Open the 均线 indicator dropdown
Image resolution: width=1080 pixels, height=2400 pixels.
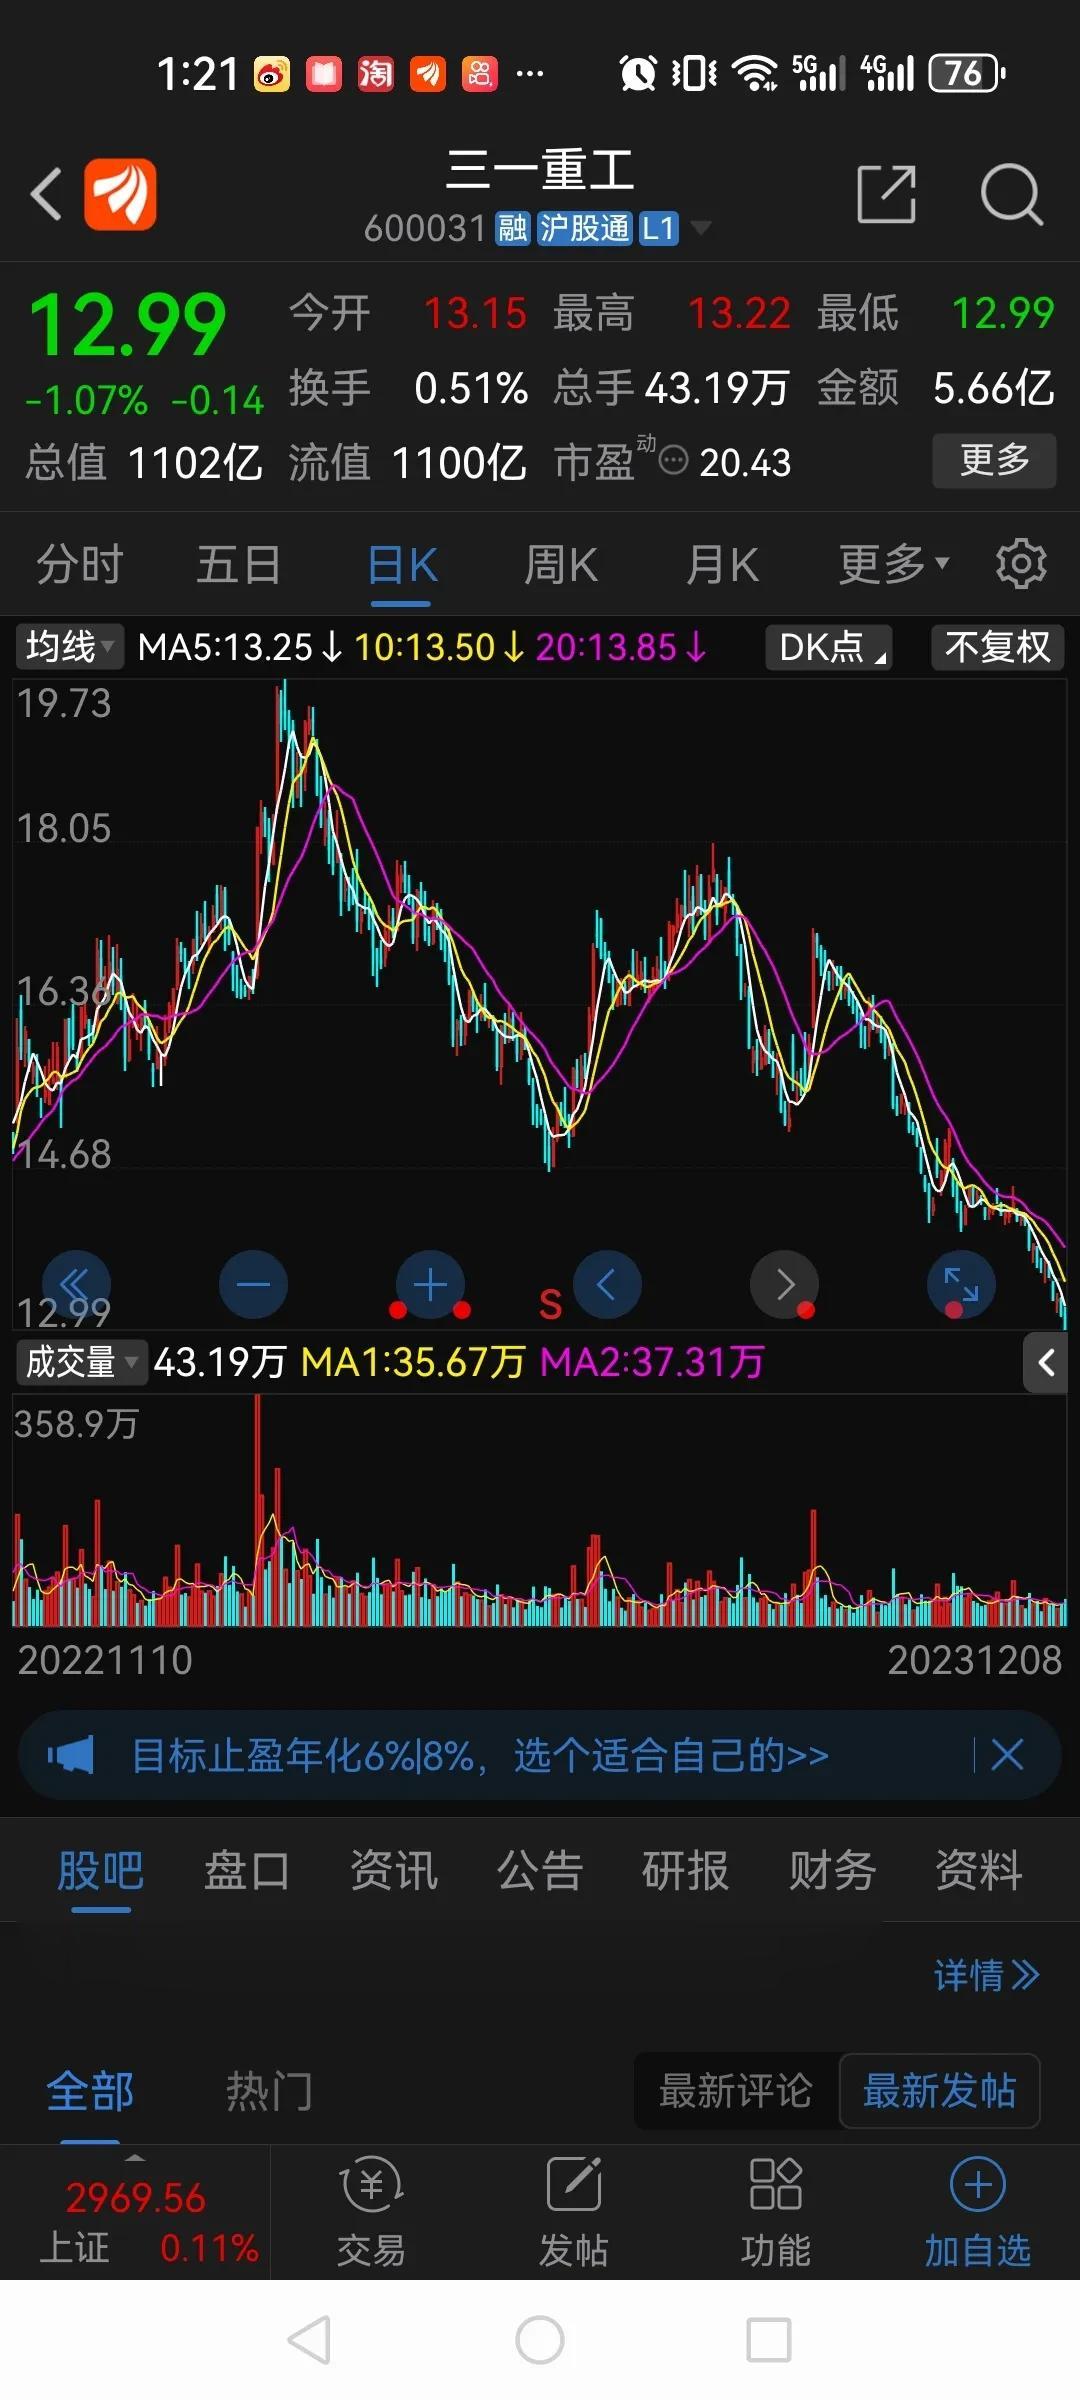pyautogui.click(x=68, y=647)
